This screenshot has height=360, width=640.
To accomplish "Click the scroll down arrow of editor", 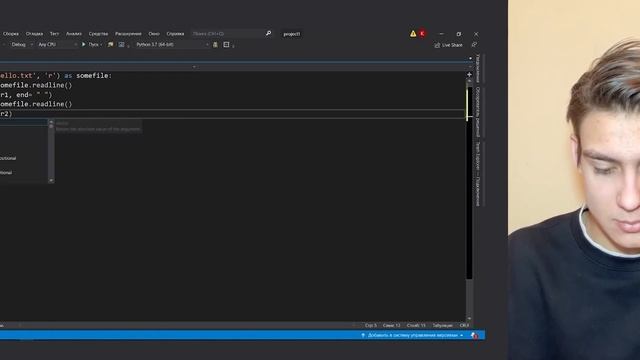I will (x=469, y=318).
